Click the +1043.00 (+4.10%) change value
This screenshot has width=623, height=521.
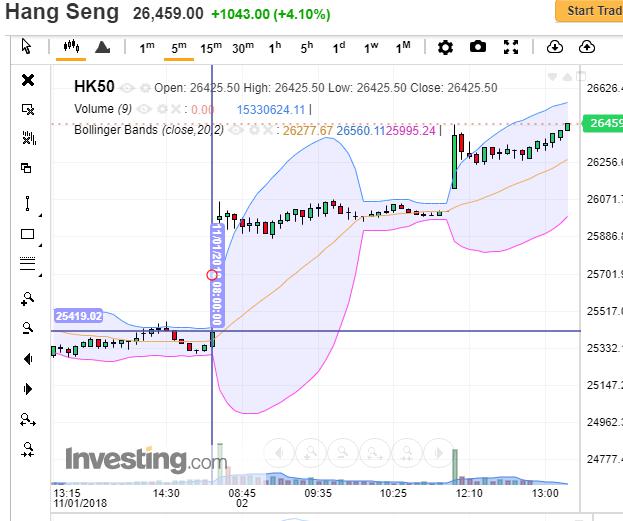pos(271,14)
